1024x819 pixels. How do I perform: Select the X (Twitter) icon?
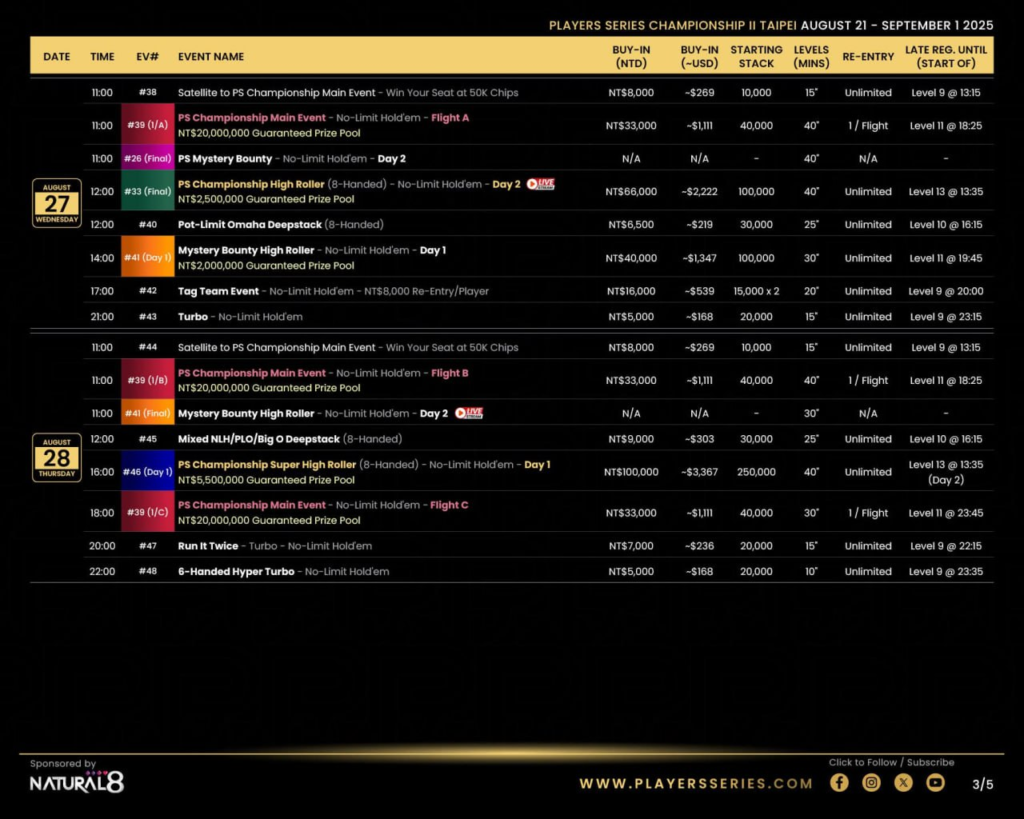coord(903,783)
